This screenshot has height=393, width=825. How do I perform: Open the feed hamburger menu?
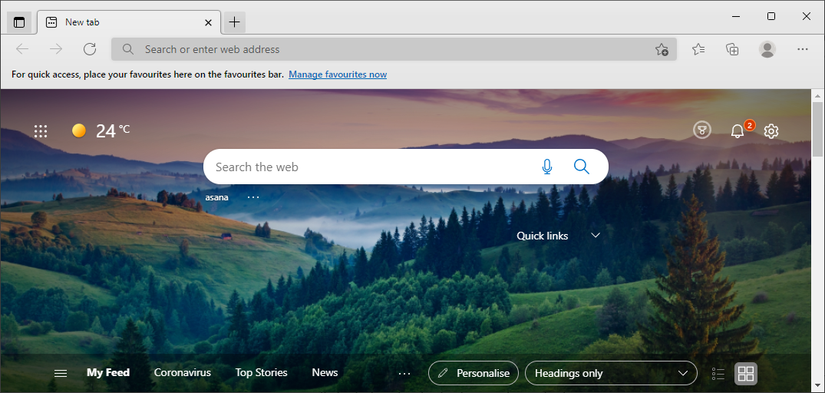click(x=61, y=374)
